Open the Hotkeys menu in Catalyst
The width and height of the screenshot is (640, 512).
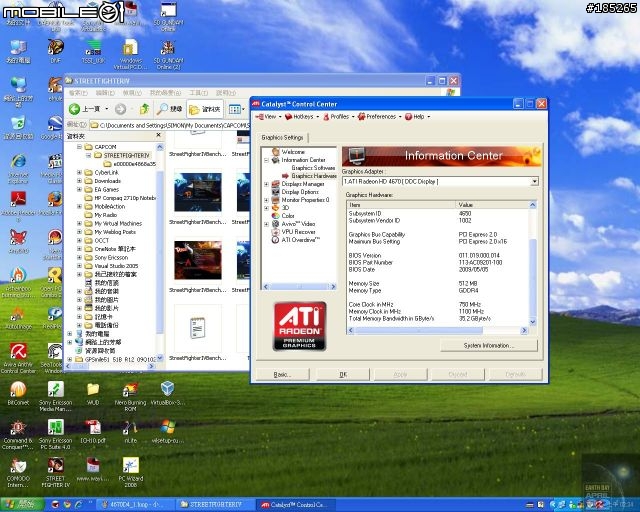coord(302,117)
